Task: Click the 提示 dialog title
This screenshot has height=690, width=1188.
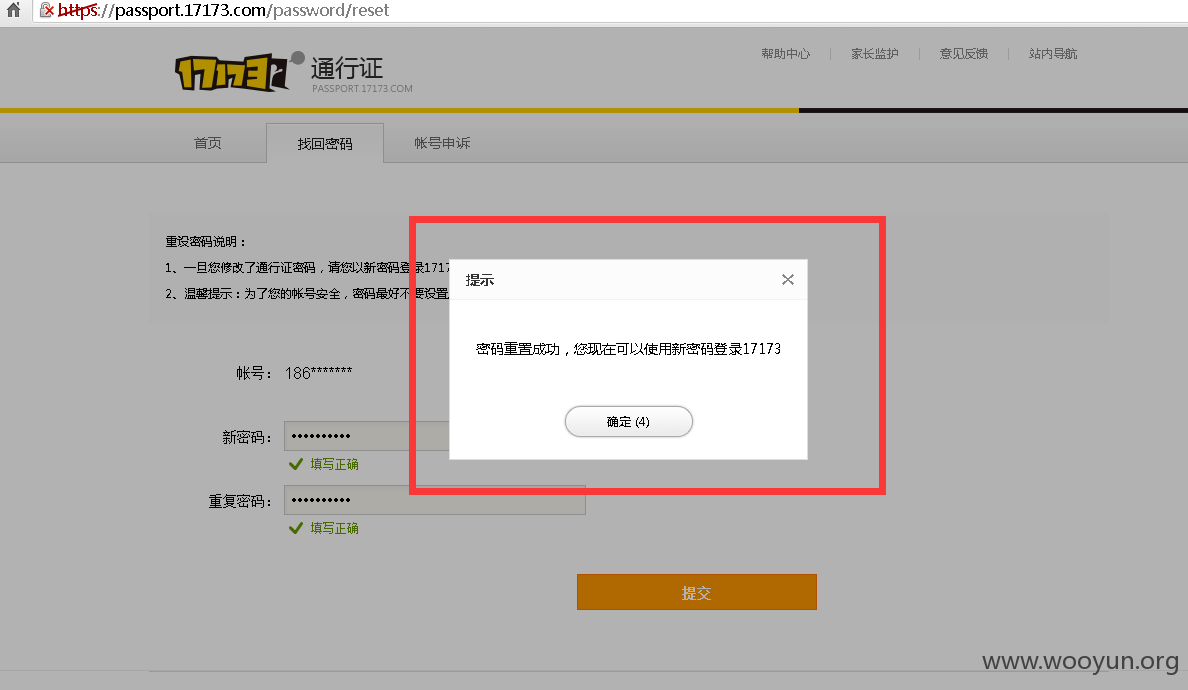Action: 480,280
